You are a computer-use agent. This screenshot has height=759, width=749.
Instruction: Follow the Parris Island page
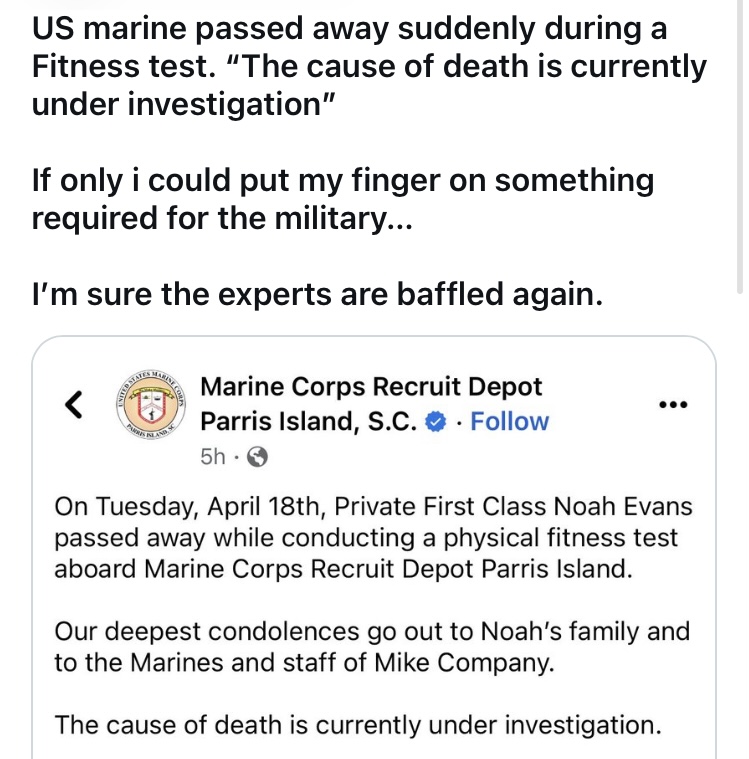click(509, 421)
